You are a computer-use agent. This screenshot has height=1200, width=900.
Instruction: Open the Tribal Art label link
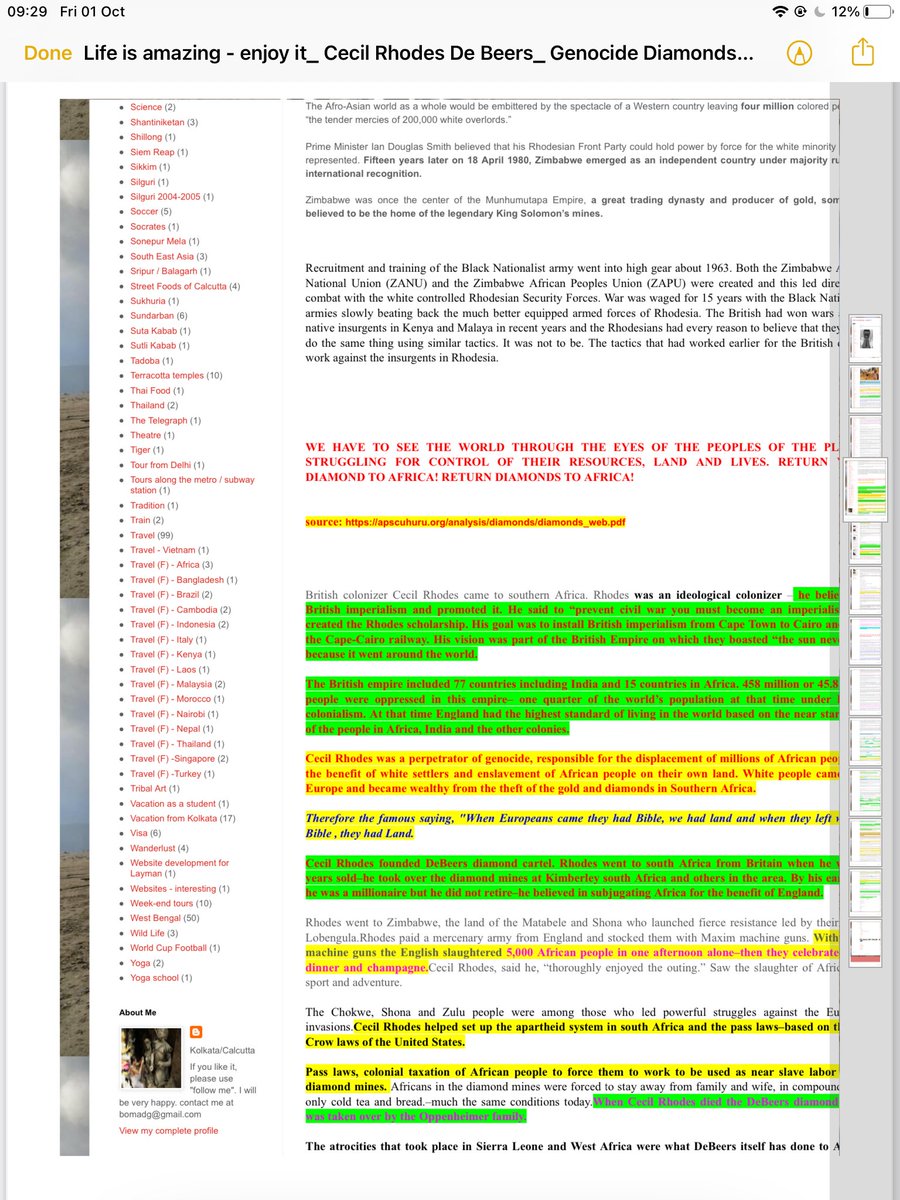[148, 790]
